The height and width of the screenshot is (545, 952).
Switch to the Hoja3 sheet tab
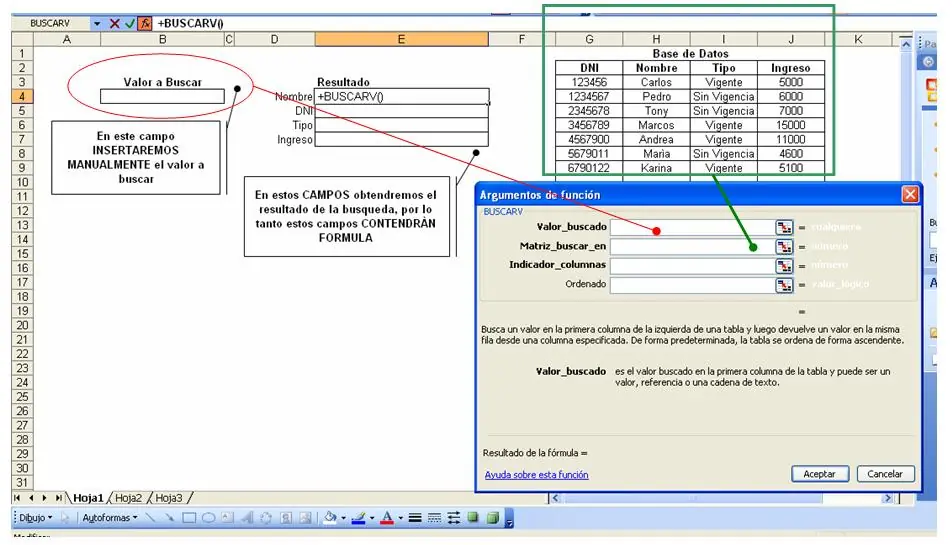[x=169, y=498]
